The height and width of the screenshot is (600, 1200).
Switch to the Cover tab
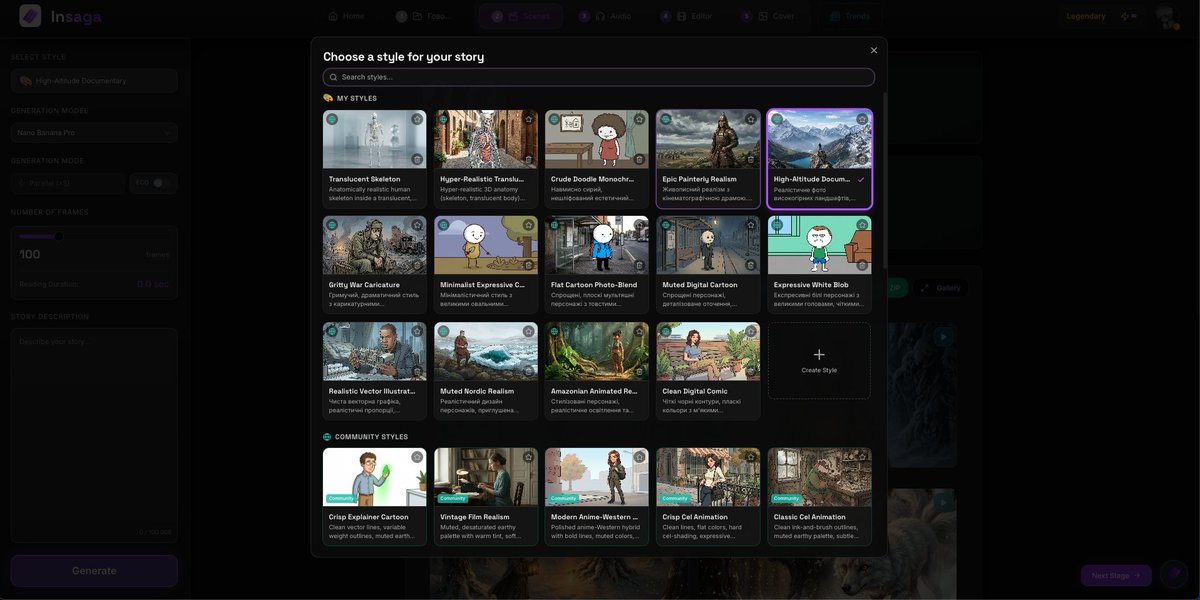pyautogui.click(x=768, y=16)
